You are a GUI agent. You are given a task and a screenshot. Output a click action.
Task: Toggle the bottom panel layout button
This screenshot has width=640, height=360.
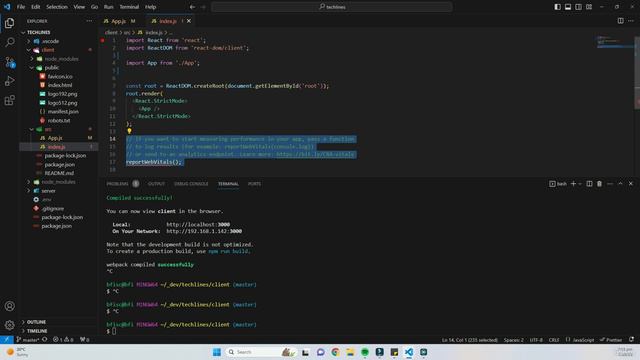pos(568,7)
